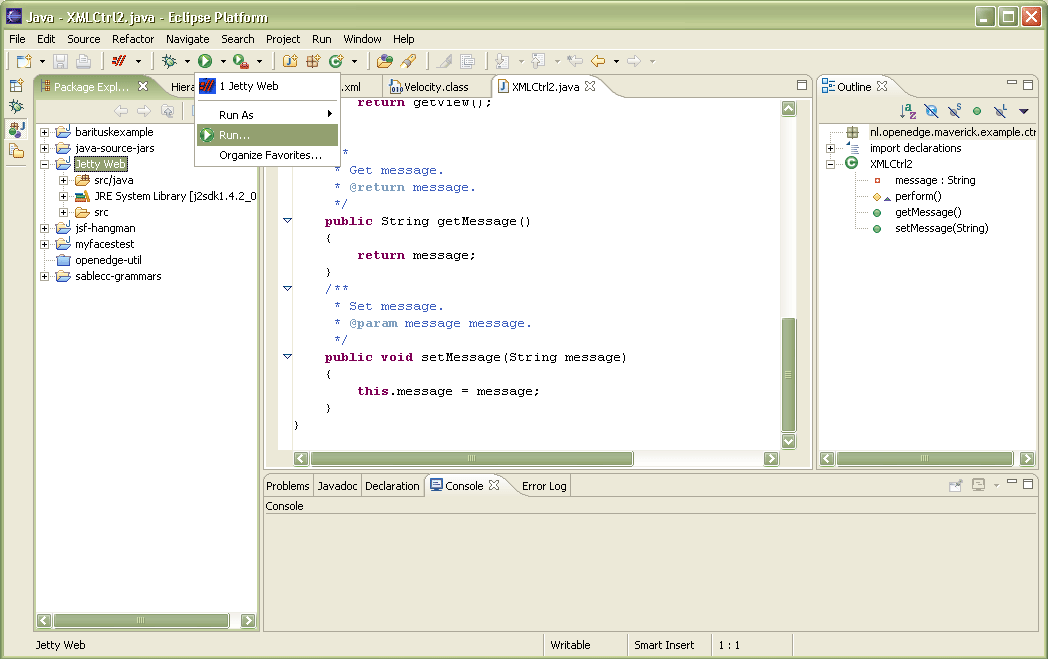Click the green Run toolbar button

(x=205, y=62)
